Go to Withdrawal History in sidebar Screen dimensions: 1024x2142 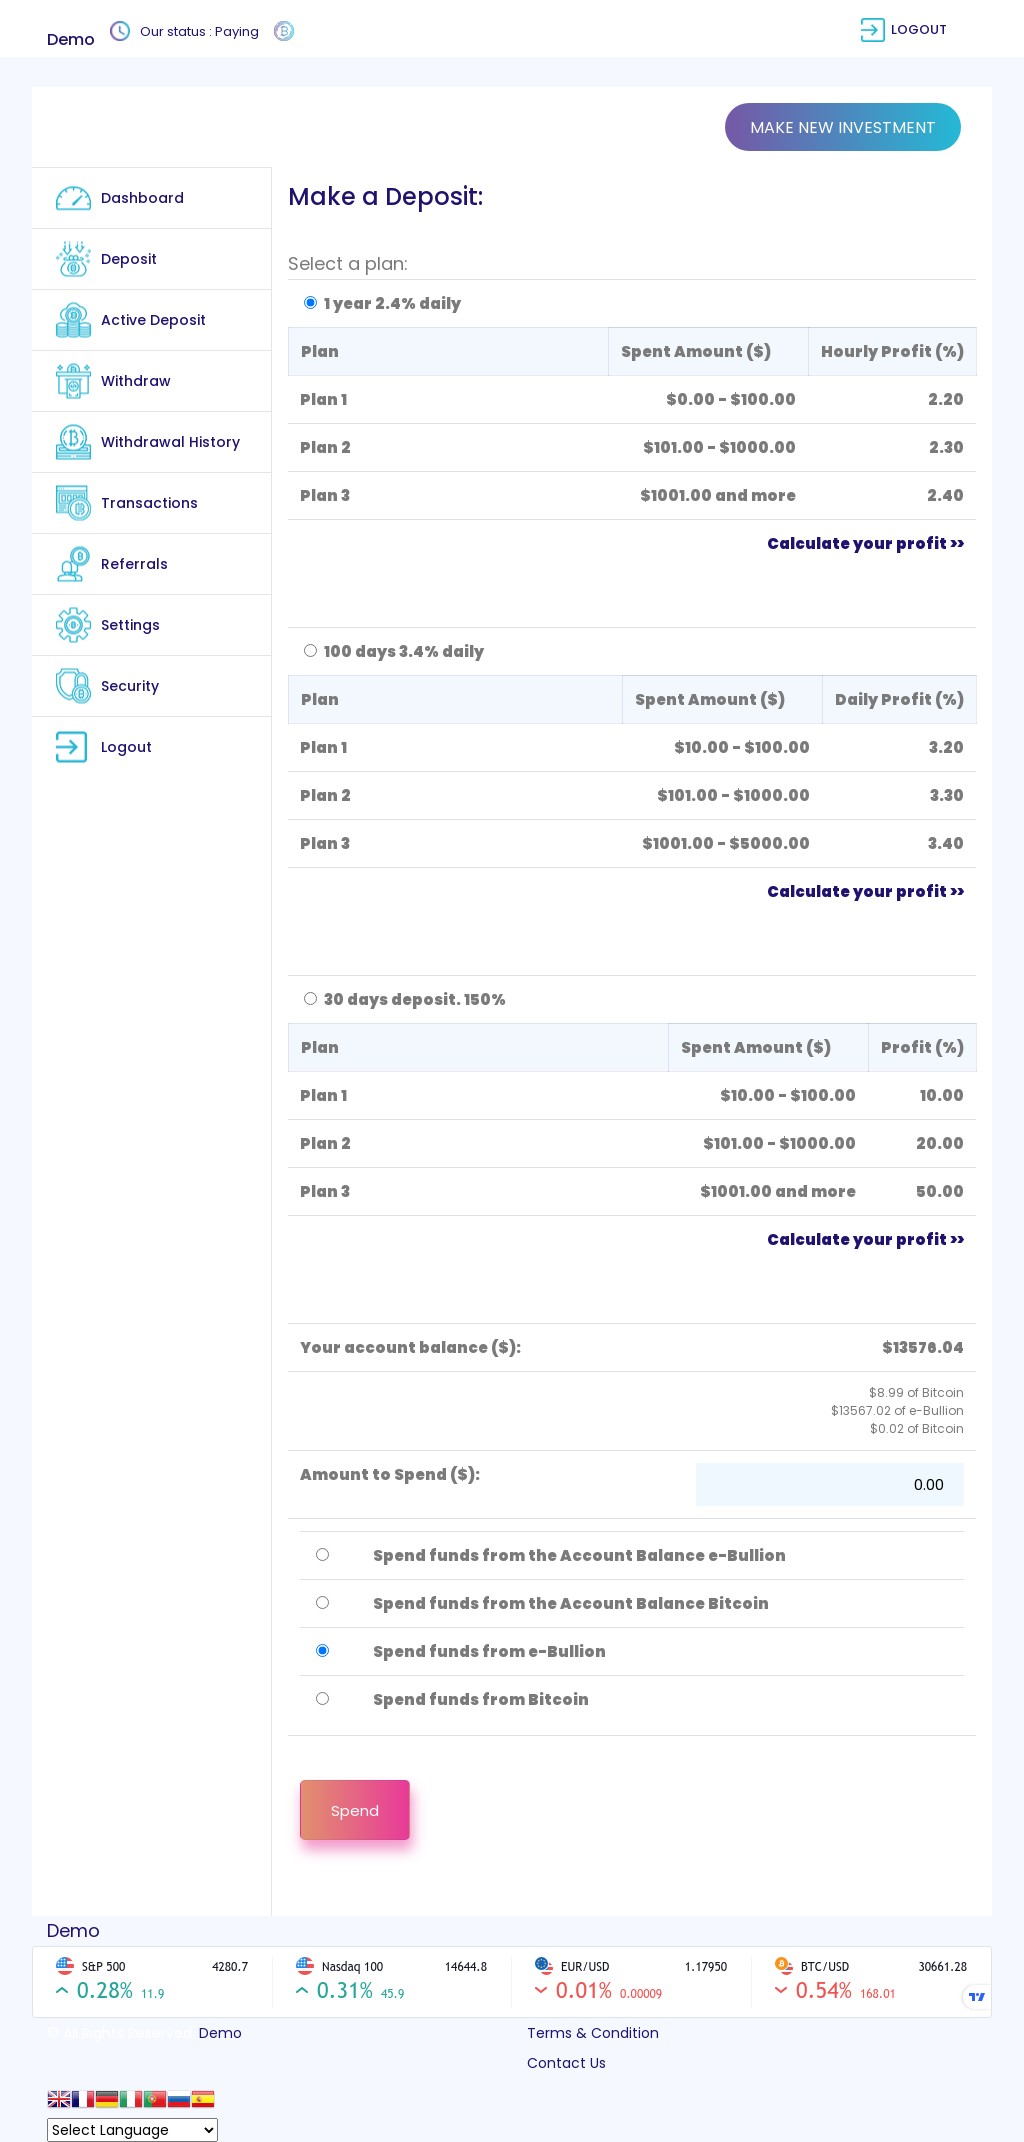tap(170, 442)
